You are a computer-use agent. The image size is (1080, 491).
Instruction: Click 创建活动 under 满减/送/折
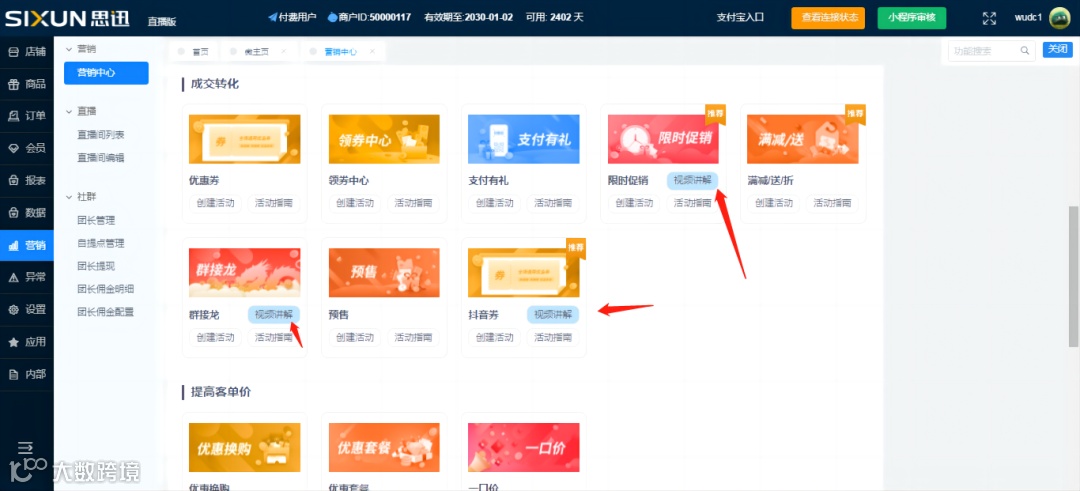pos(773,203)
